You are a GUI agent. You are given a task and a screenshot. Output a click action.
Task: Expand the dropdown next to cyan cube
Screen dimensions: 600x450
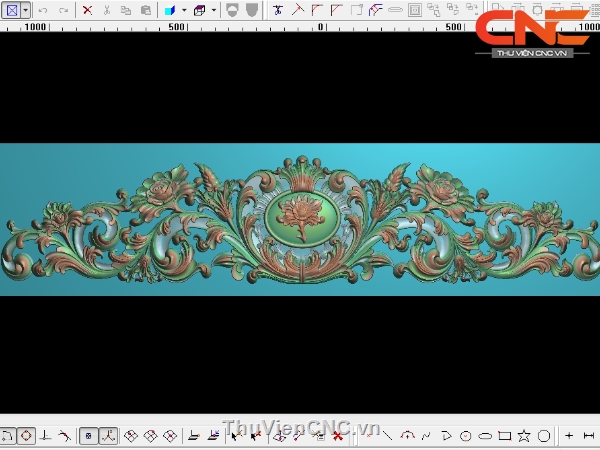tap(184, 10)
